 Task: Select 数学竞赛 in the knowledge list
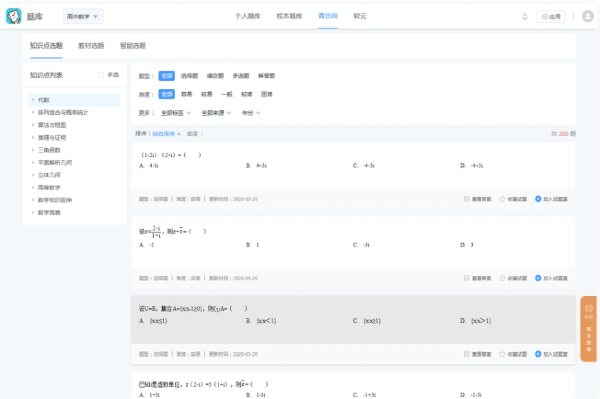coord(49,212)
